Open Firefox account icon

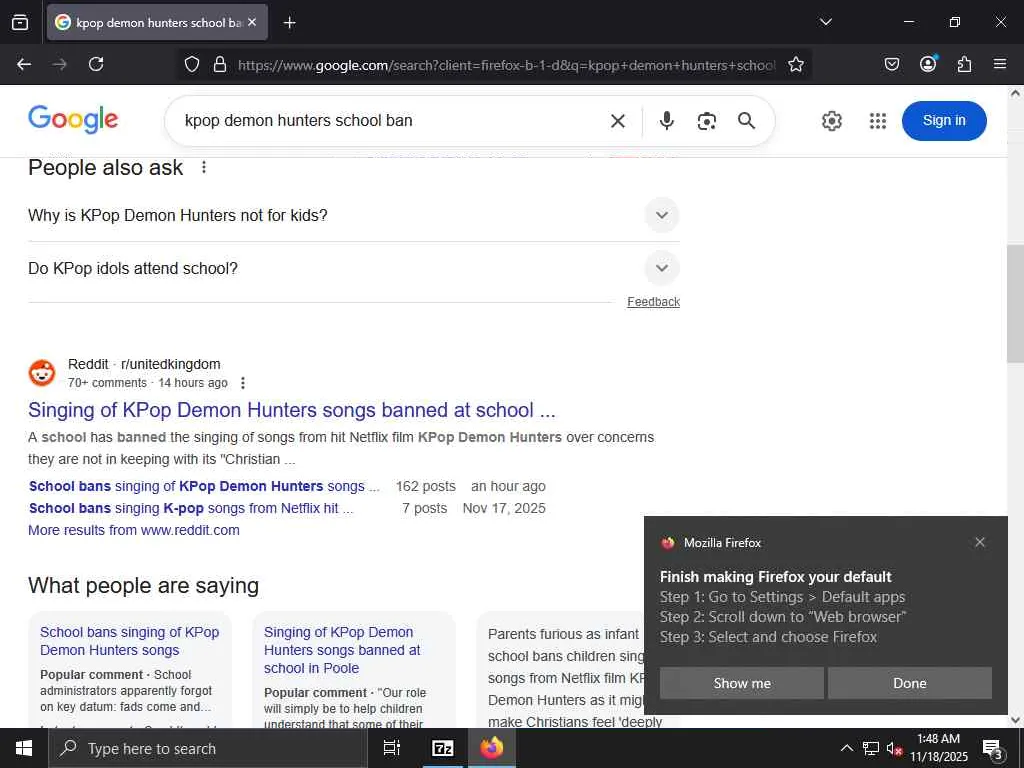click(x=928, y=63)
